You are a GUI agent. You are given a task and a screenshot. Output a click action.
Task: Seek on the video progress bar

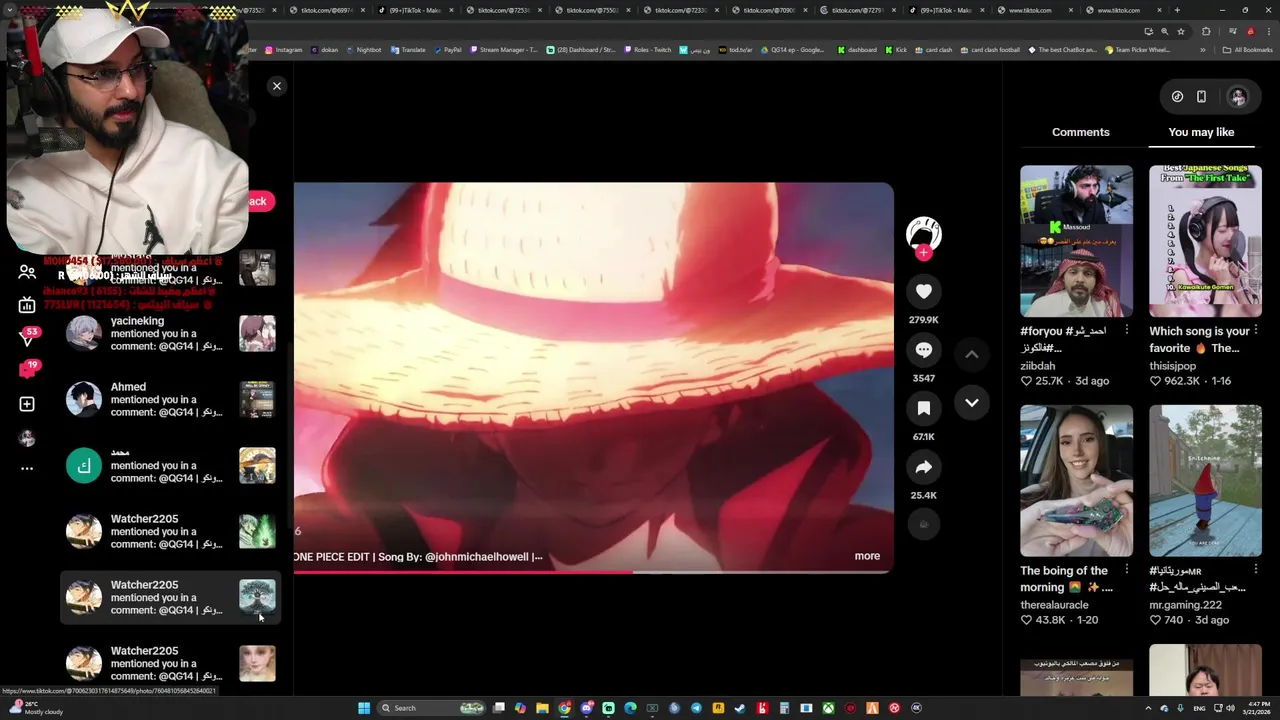pos(593,572)
